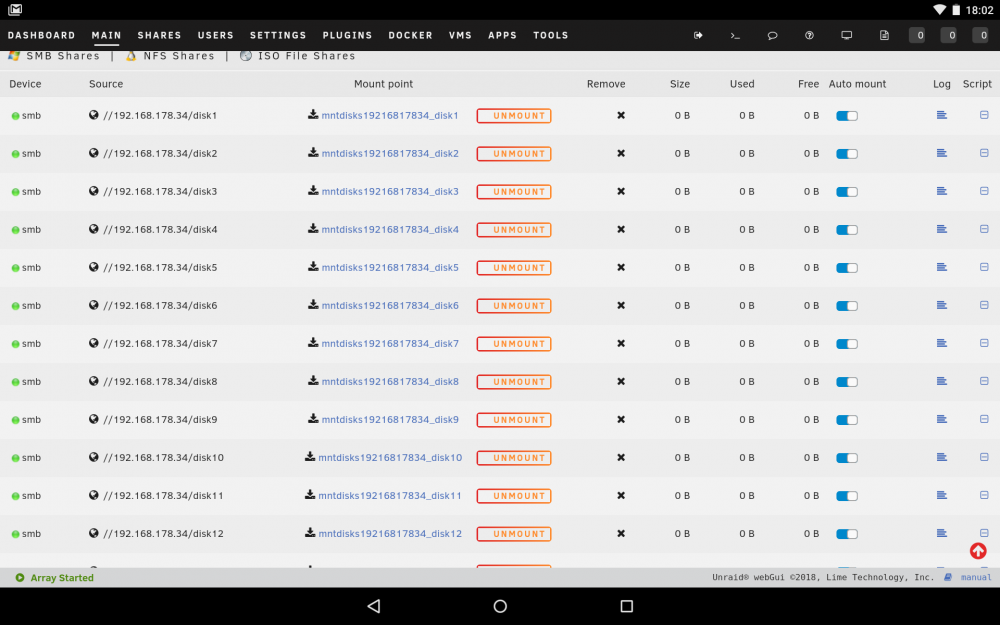
Task: Unmount the disk7 share
Action: (x=514, y=344)
